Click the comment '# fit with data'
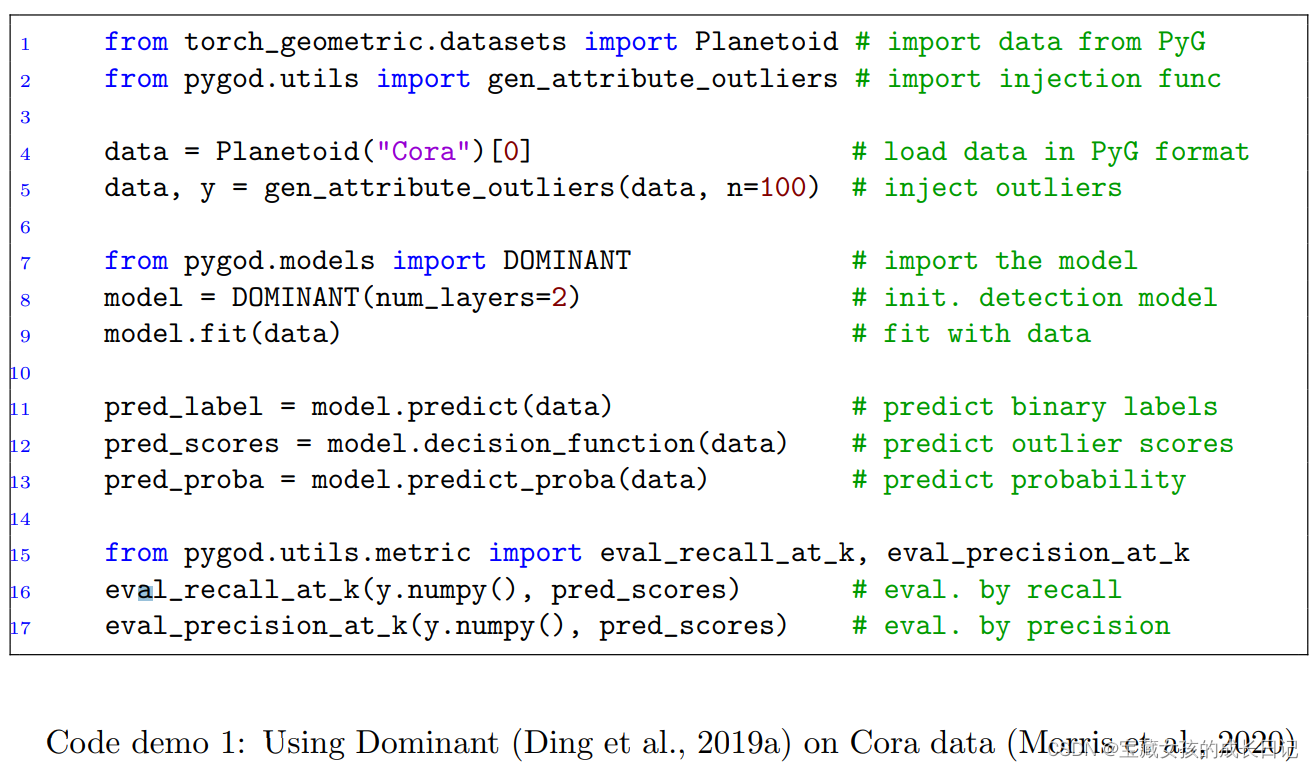Viewport: 1314px width, 768px height. [971, 334]
